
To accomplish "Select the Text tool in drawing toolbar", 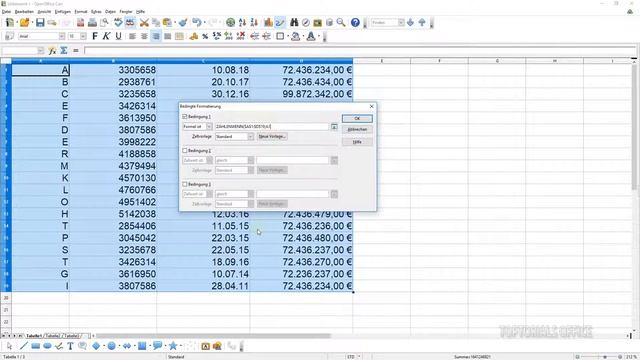I will pyautogui.click(x=70, y=346).
